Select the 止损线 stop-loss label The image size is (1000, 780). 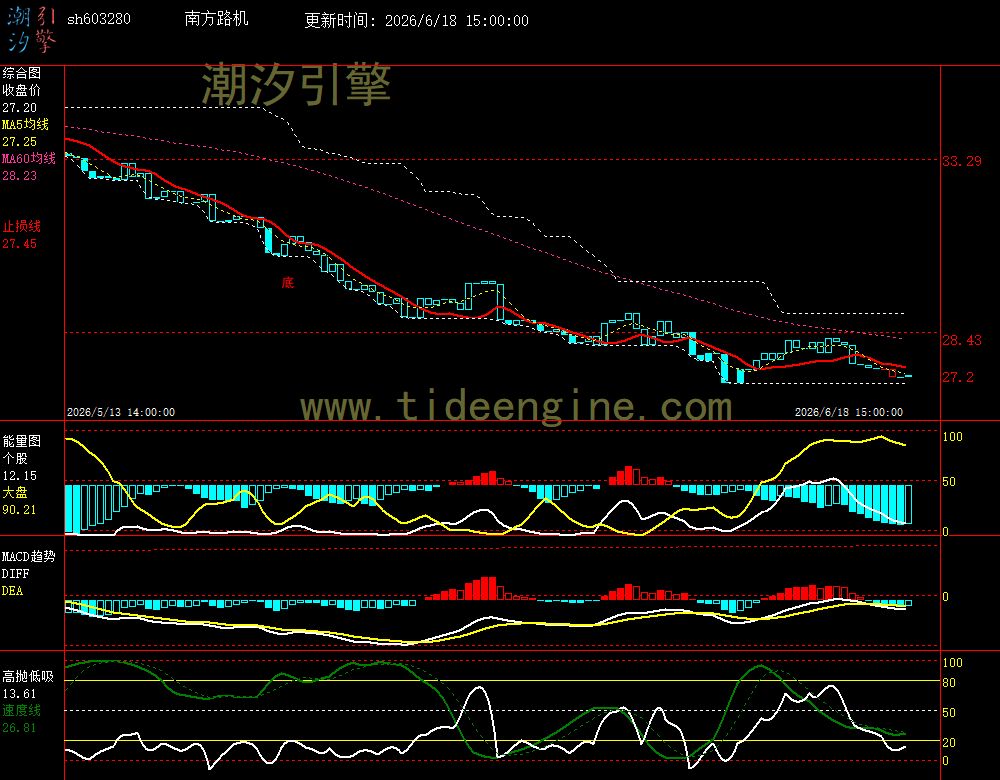point(21,226)
